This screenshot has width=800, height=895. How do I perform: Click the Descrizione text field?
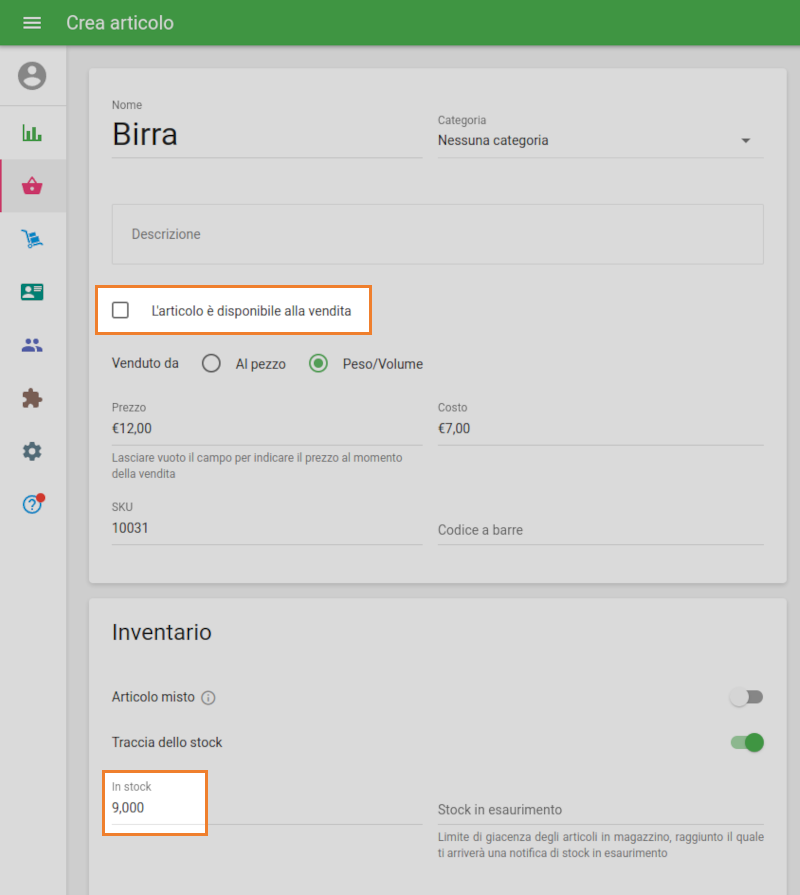pyautogui.click(x=437, y=234)
